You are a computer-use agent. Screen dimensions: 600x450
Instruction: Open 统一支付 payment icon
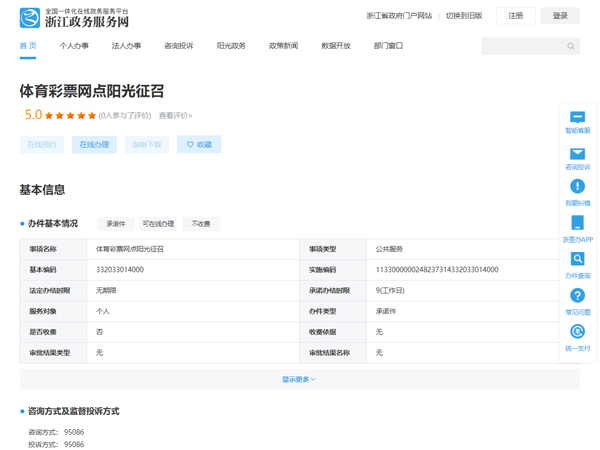pyautogui.click(x=577, y=332)
